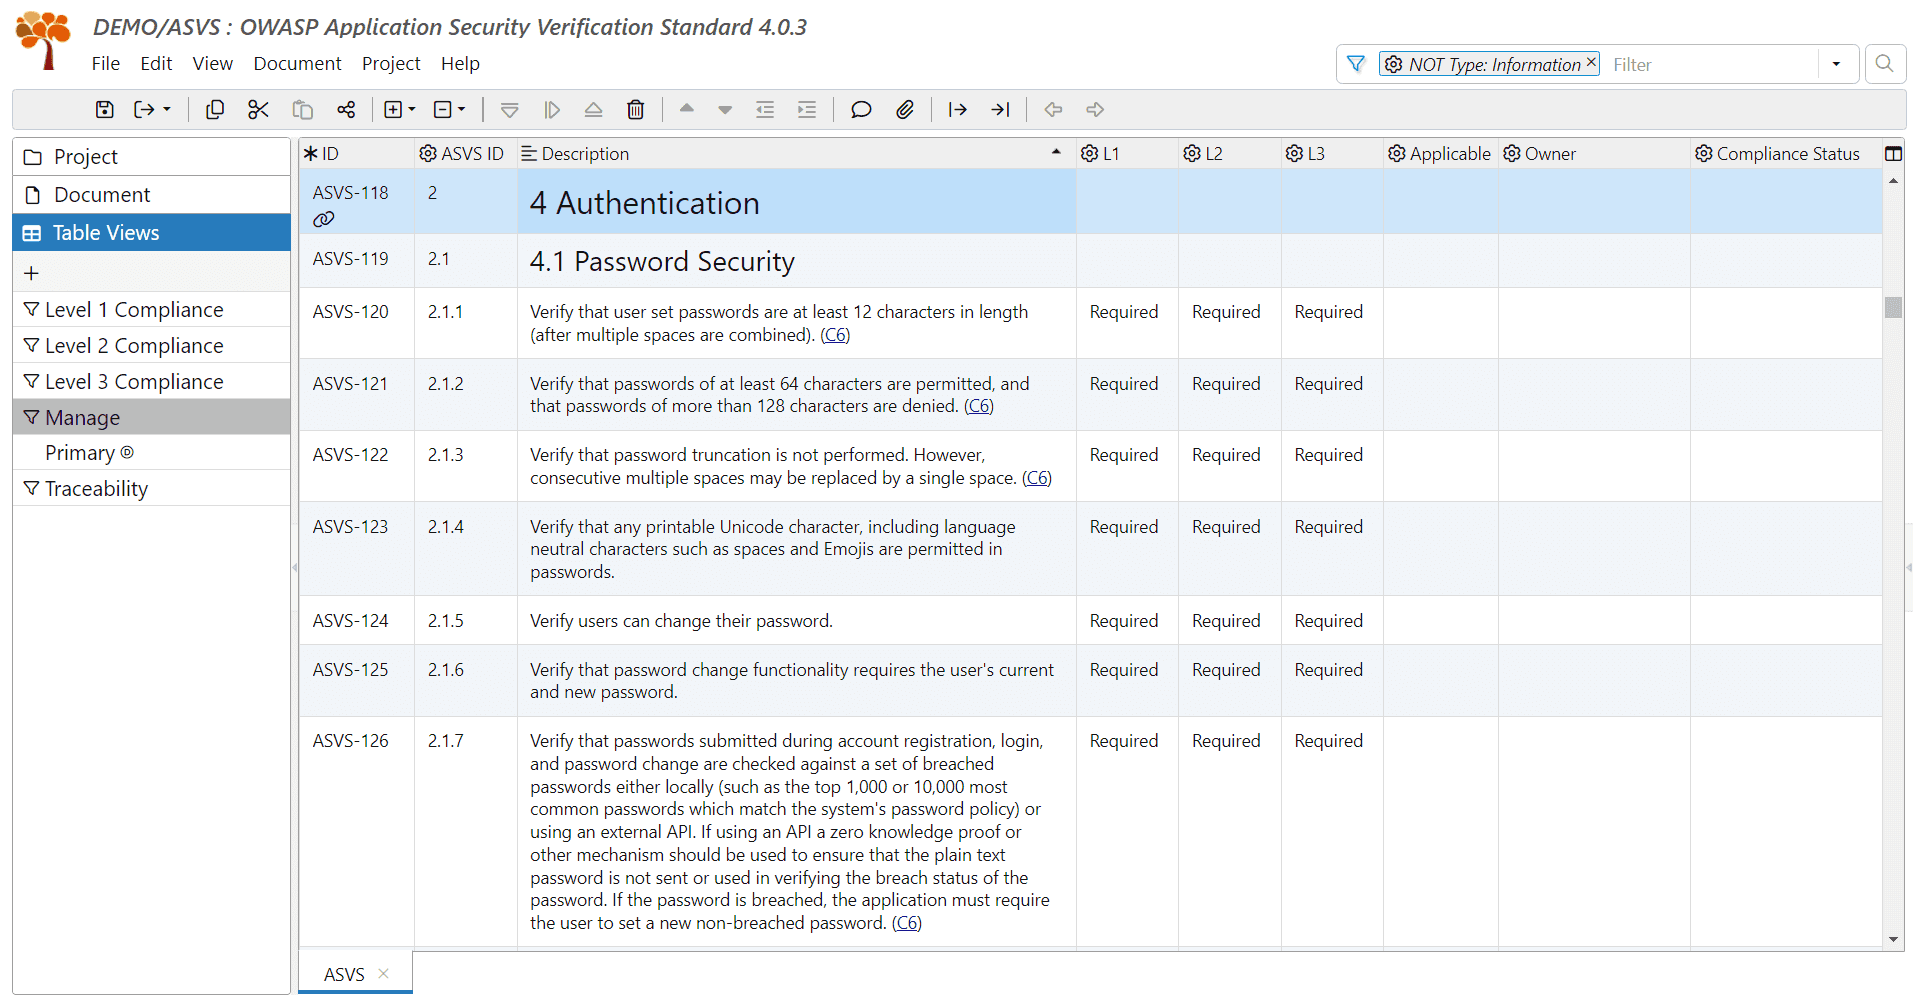Click the export arrow icon

[x=144, y=110]
